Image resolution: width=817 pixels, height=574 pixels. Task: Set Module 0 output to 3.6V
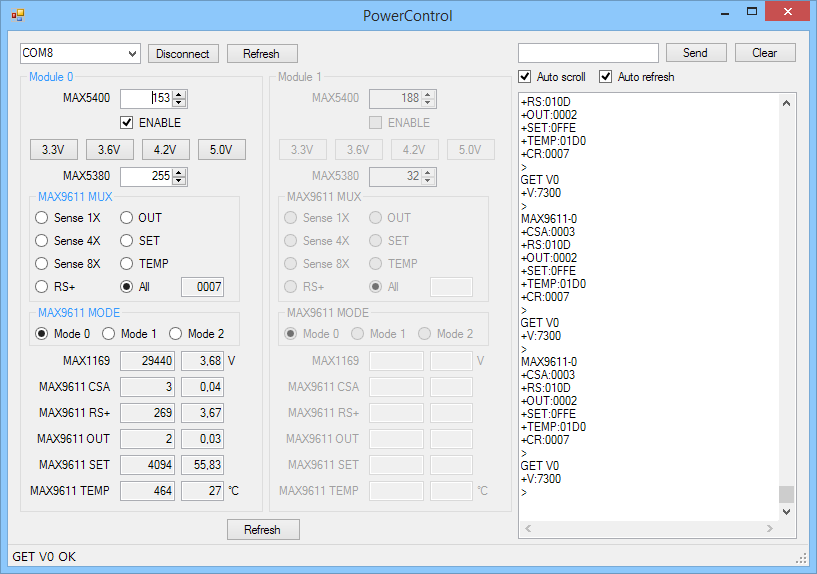109,149
